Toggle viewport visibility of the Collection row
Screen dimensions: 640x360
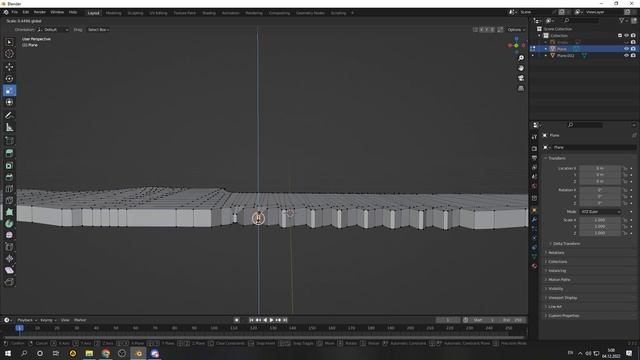coord(626,36)
